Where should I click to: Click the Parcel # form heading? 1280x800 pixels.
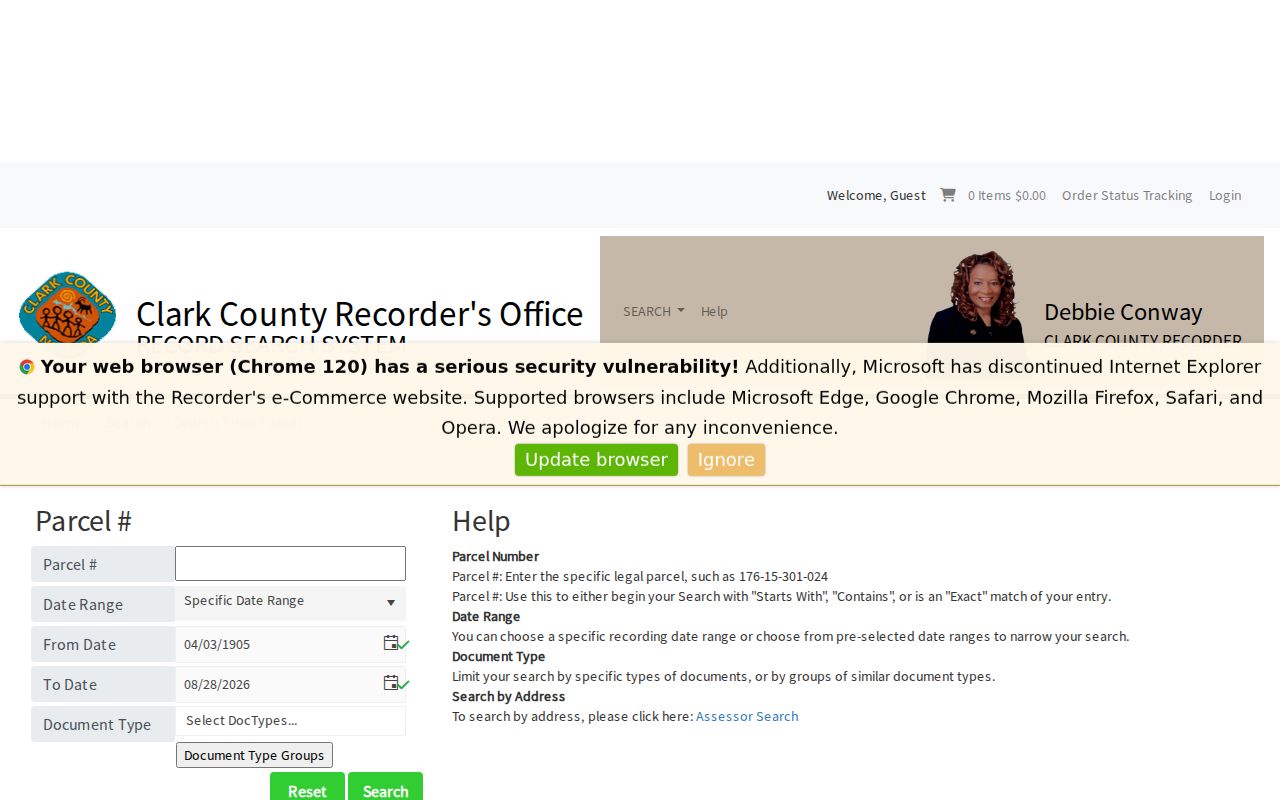[84, 521]
